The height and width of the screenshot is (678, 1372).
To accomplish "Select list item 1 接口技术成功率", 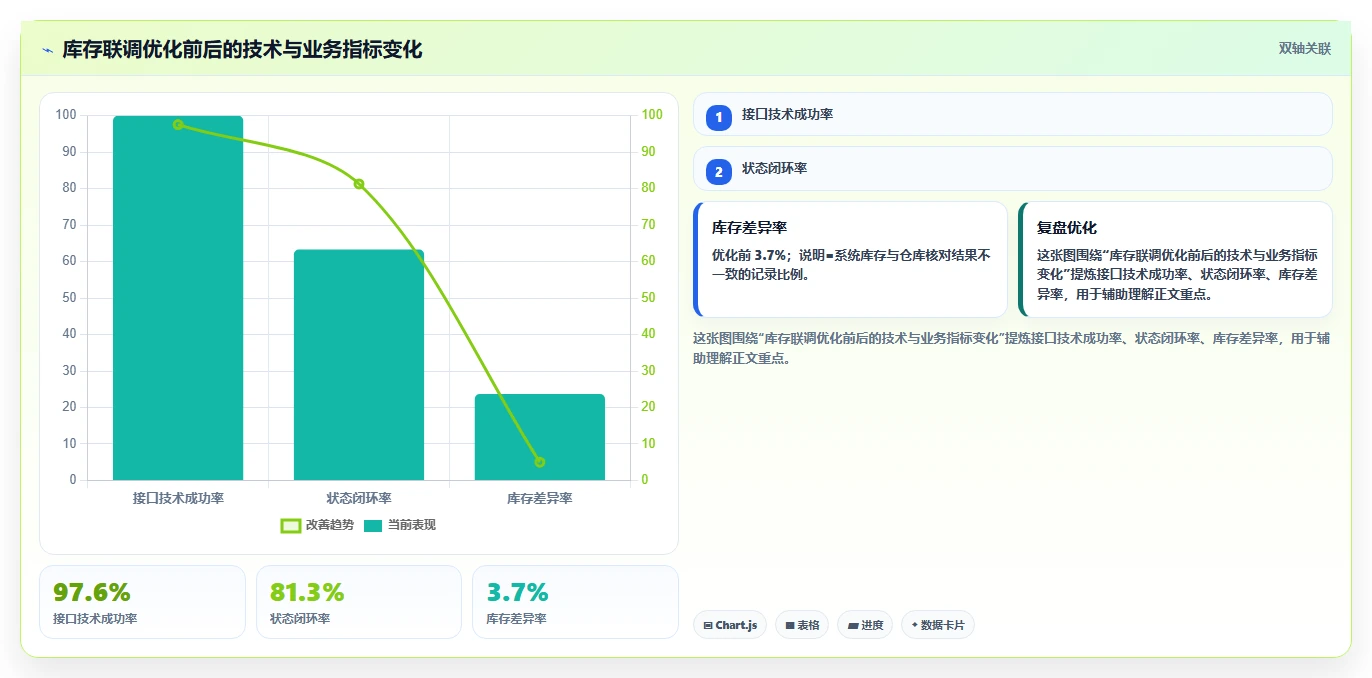I will tap(1012, 114).
